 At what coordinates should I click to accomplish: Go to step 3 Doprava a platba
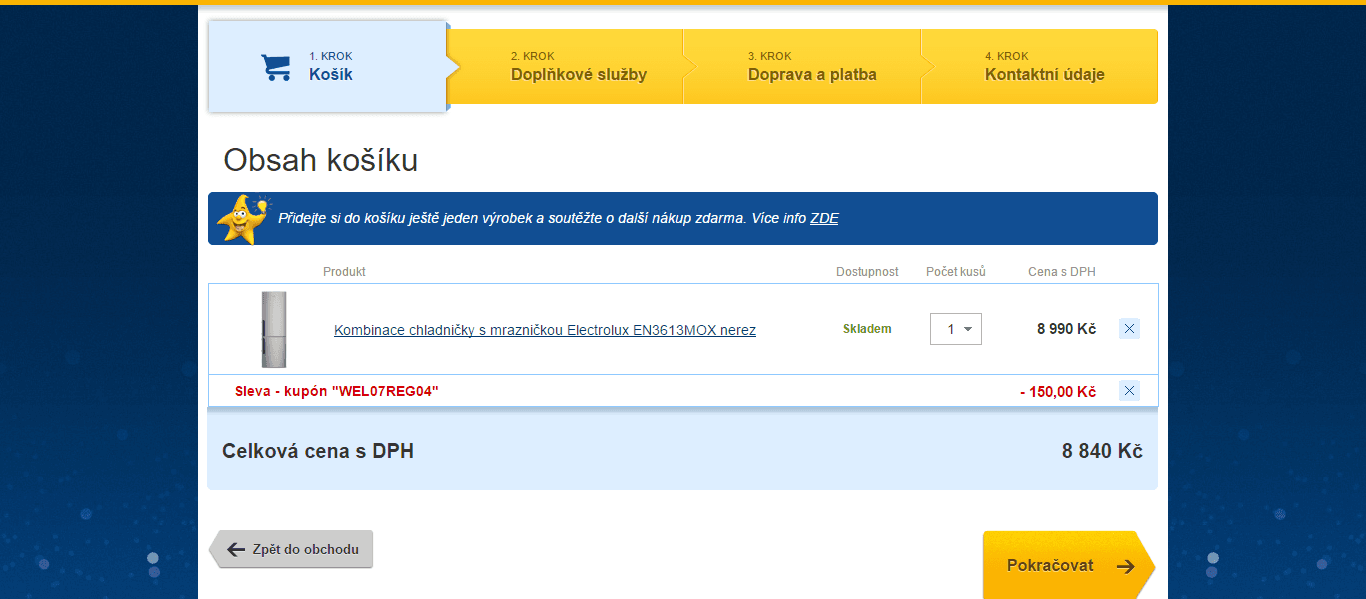(x=811, y=67)
